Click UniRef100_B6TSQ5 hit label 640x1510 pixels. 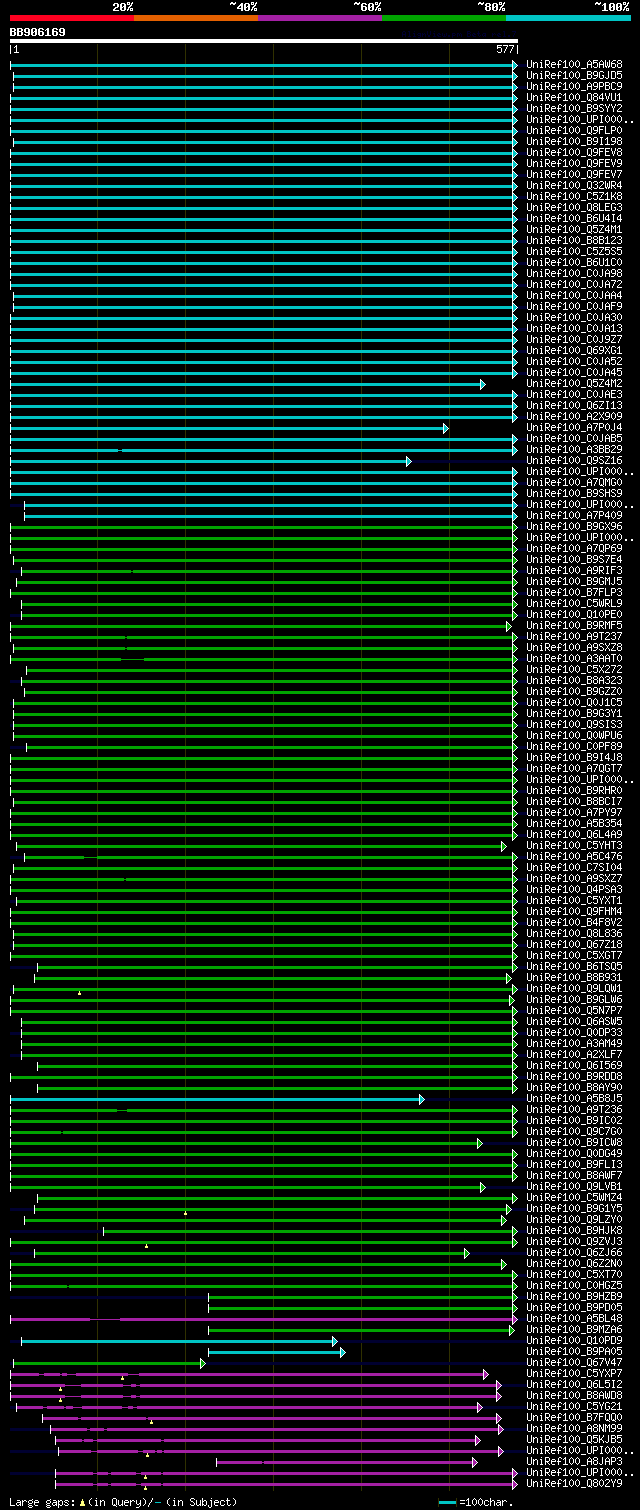tap(574, 966)
